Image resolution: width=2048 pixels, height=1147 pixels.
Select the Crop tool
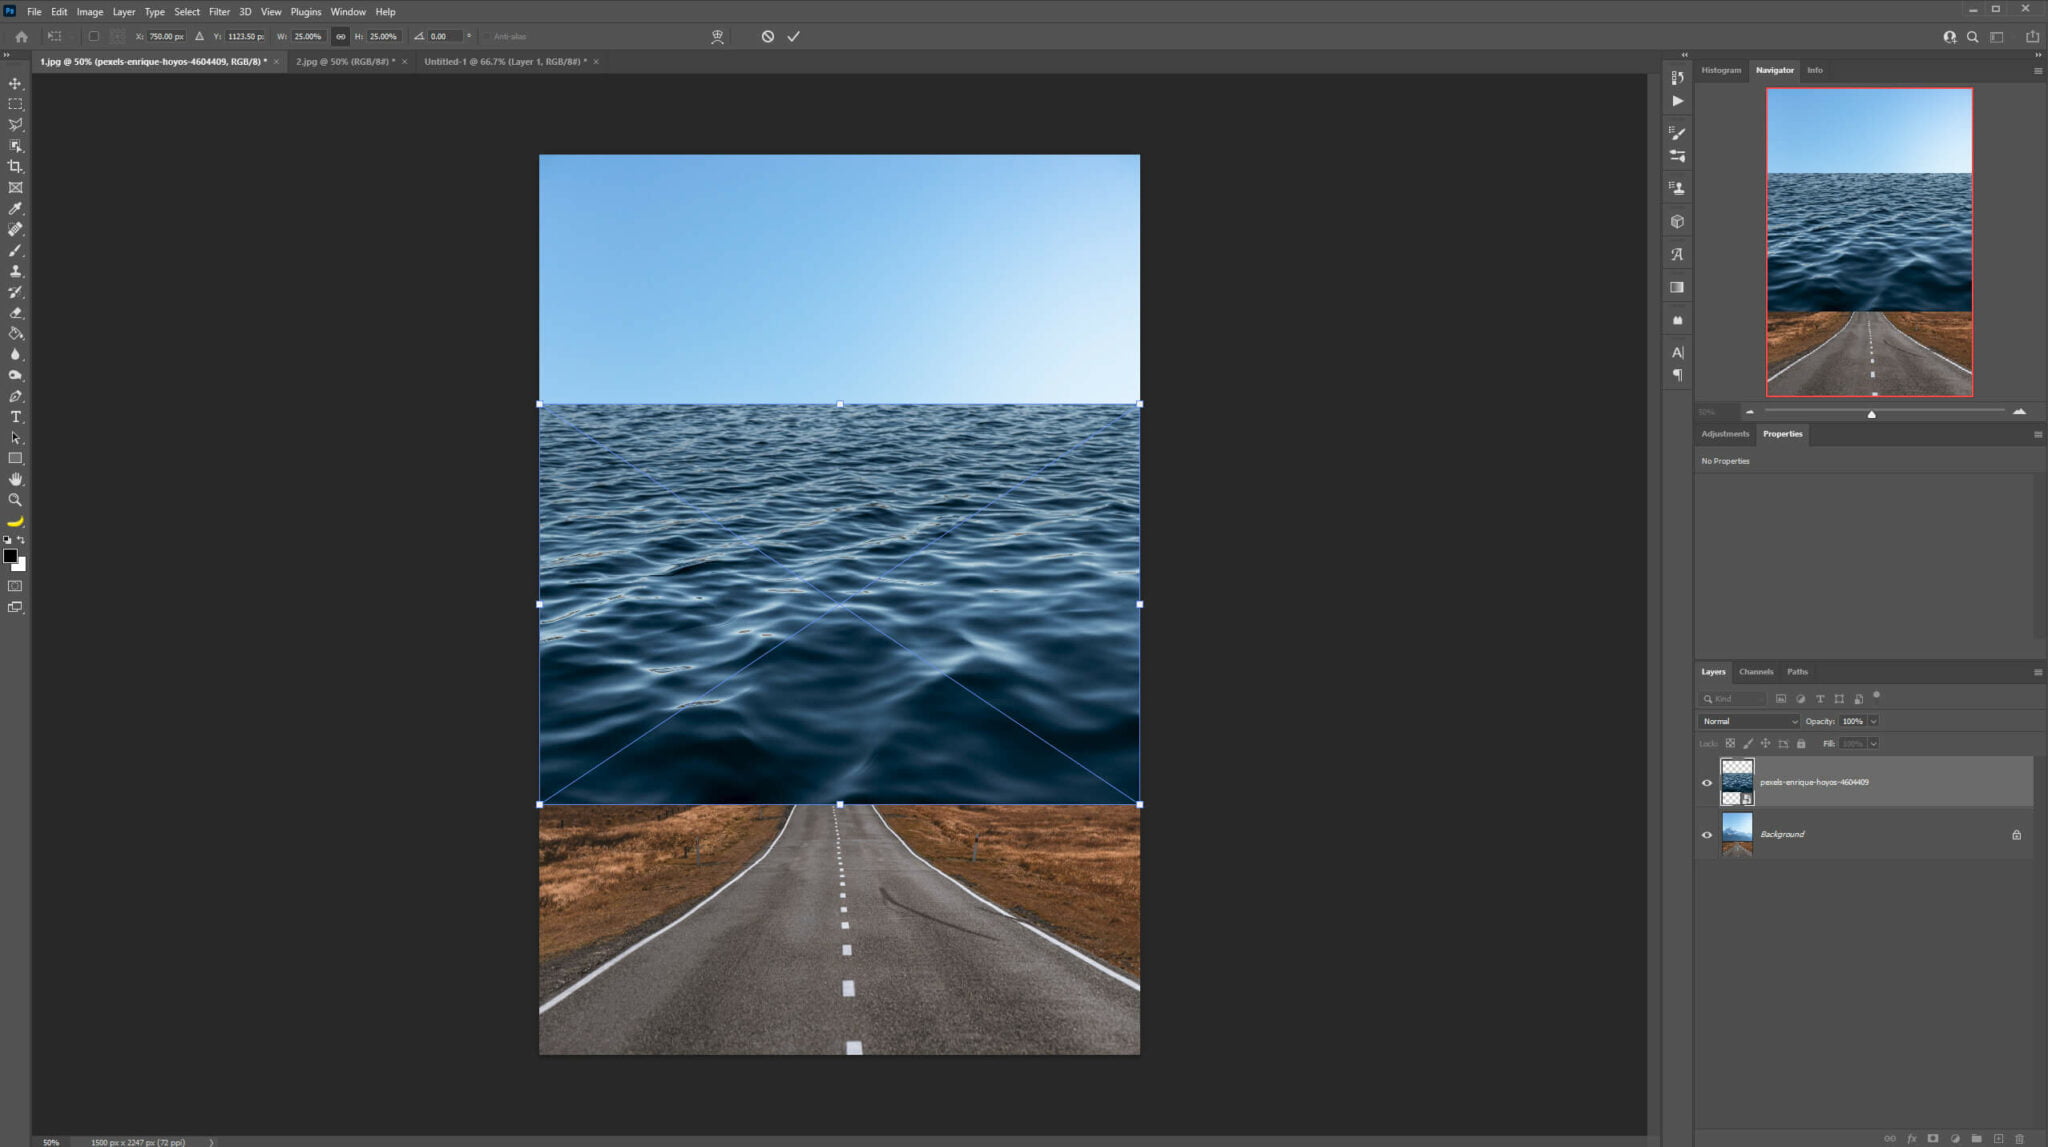[x=16, y=167]
